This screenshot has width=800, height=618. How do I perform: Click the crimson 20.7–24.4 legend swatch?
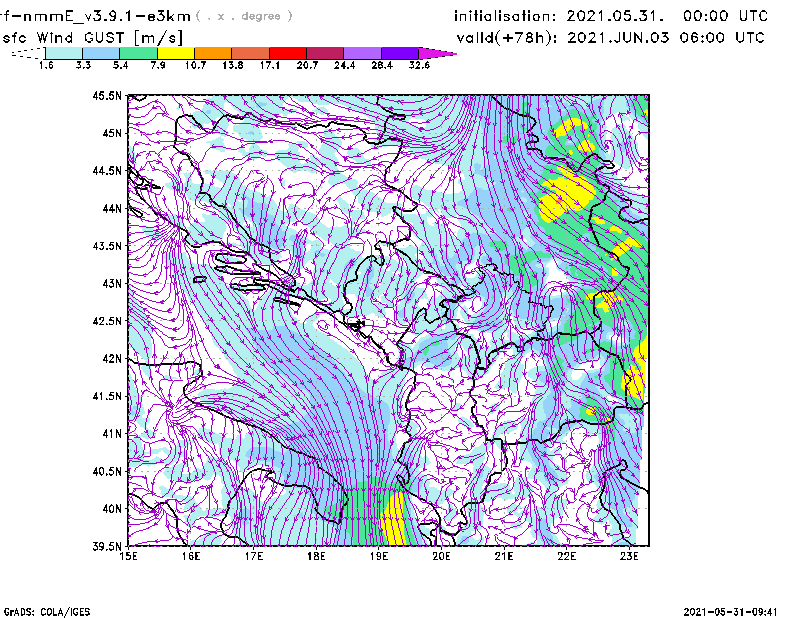325,53
